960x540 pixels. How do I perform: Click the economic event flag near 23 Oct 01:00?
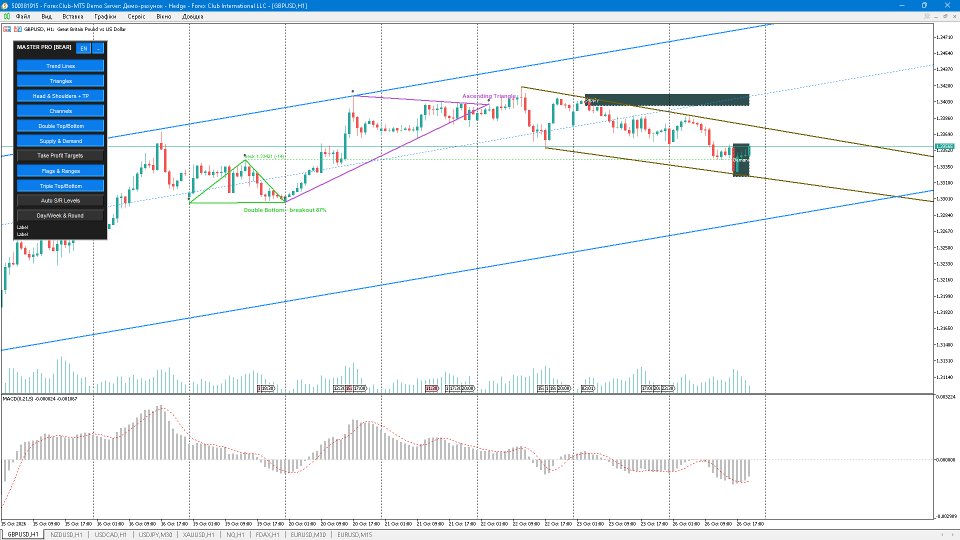tap(587, 388)
